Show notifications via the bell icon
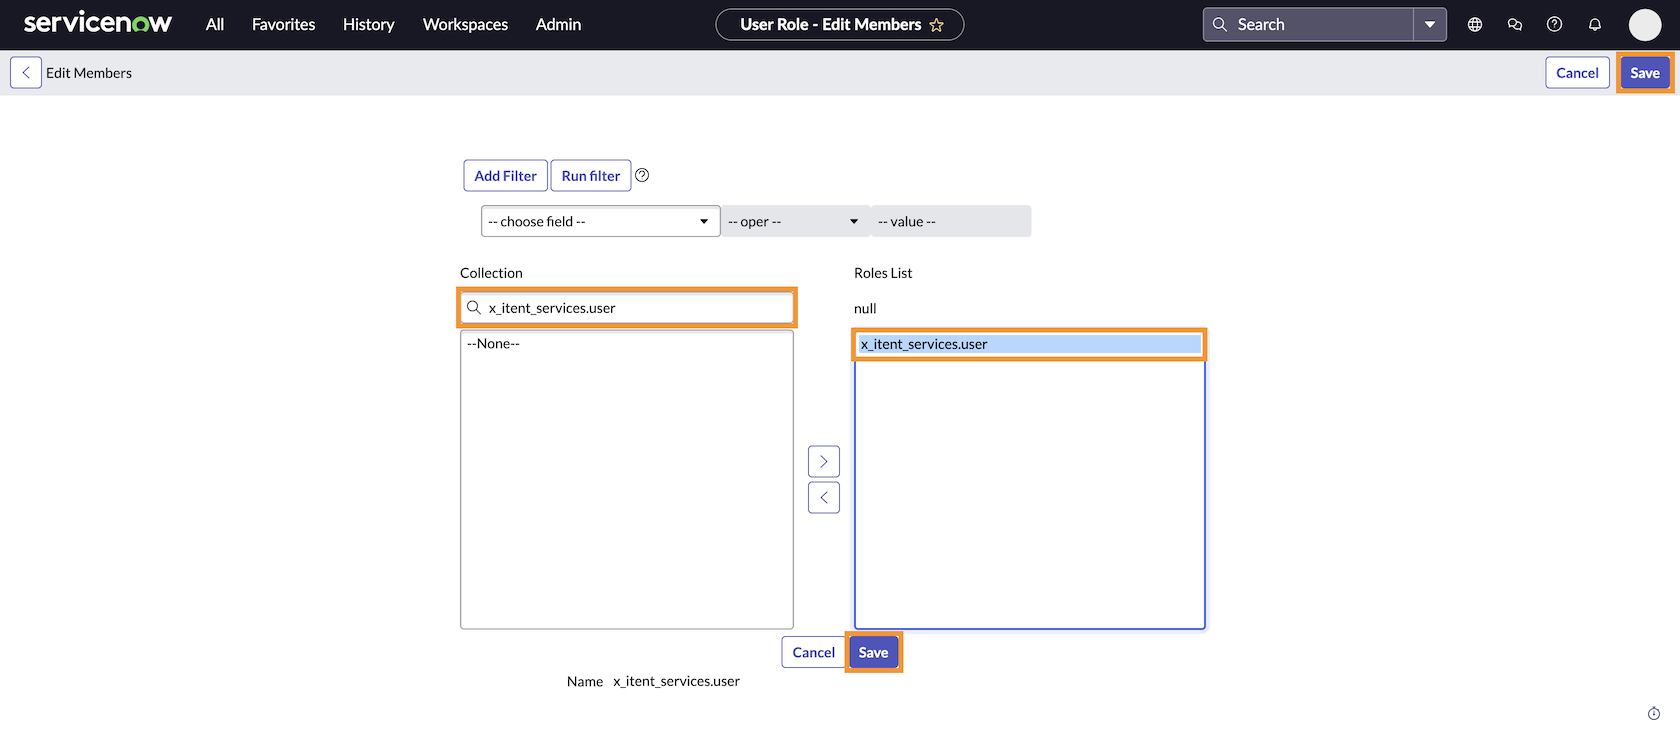This screenshot has width=1680, height=735. pyautogui.click(x=1594, y=25)
